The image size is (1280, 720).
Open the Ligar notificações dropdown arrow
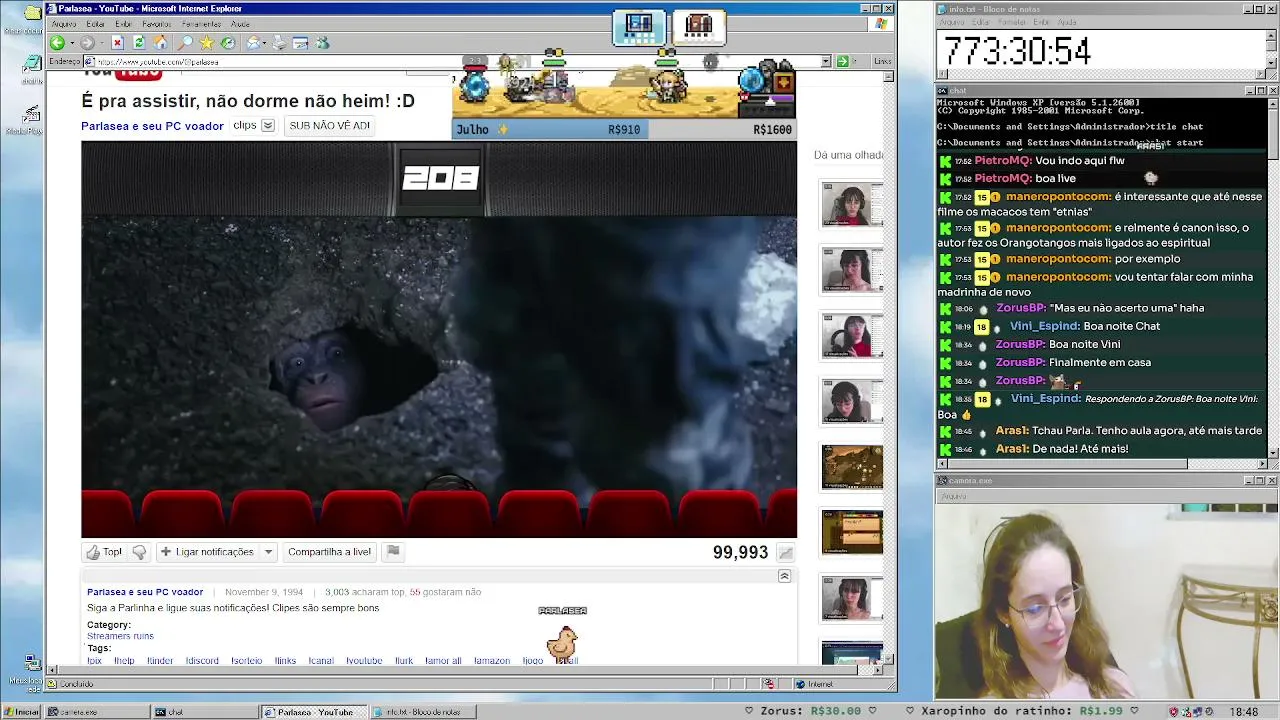click(x=268, y=552)
